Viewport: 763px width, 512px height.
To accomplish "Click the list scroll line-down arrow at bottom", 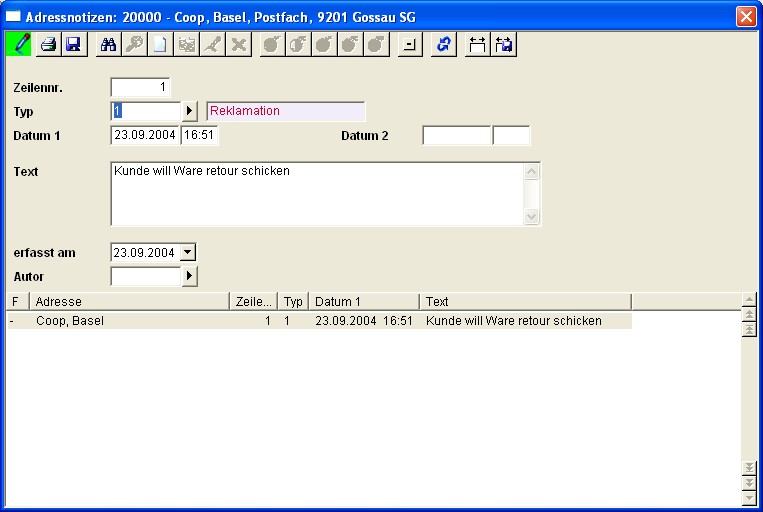I will tap(749, 498).
